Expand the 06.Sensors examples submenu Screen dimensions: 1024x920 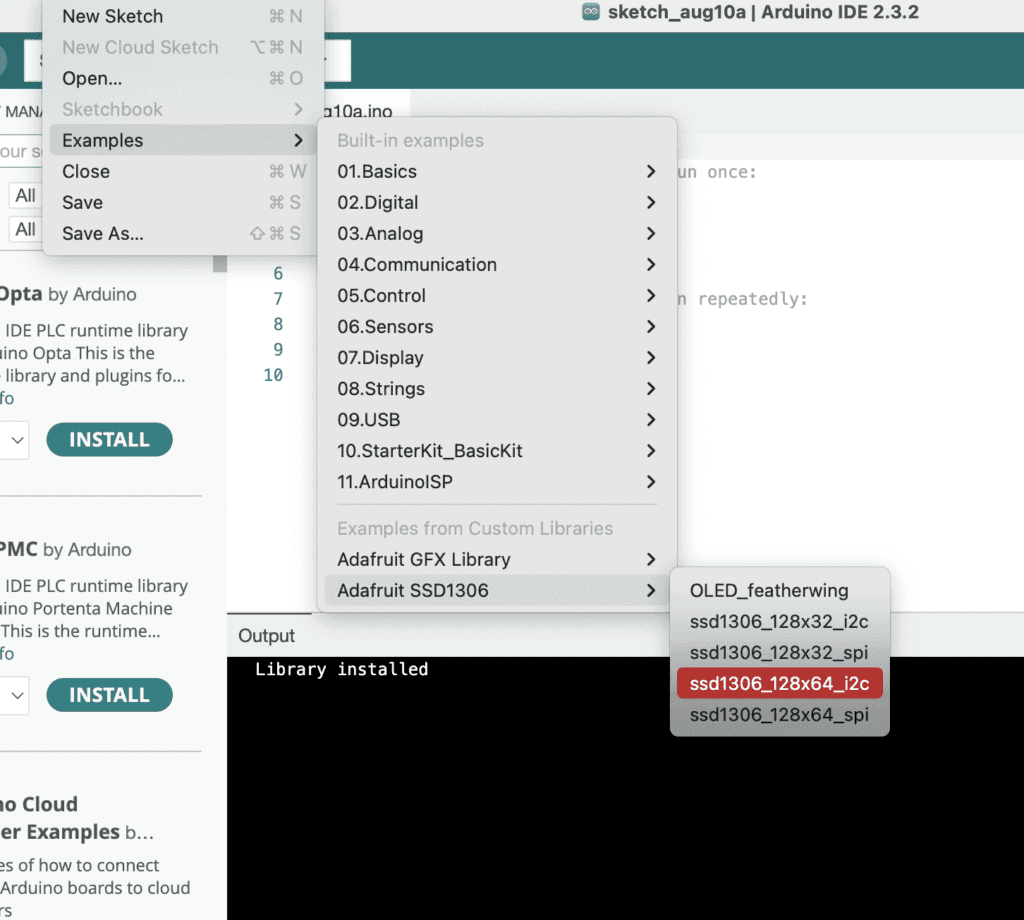pyautogui.click(x=497, y=326)
